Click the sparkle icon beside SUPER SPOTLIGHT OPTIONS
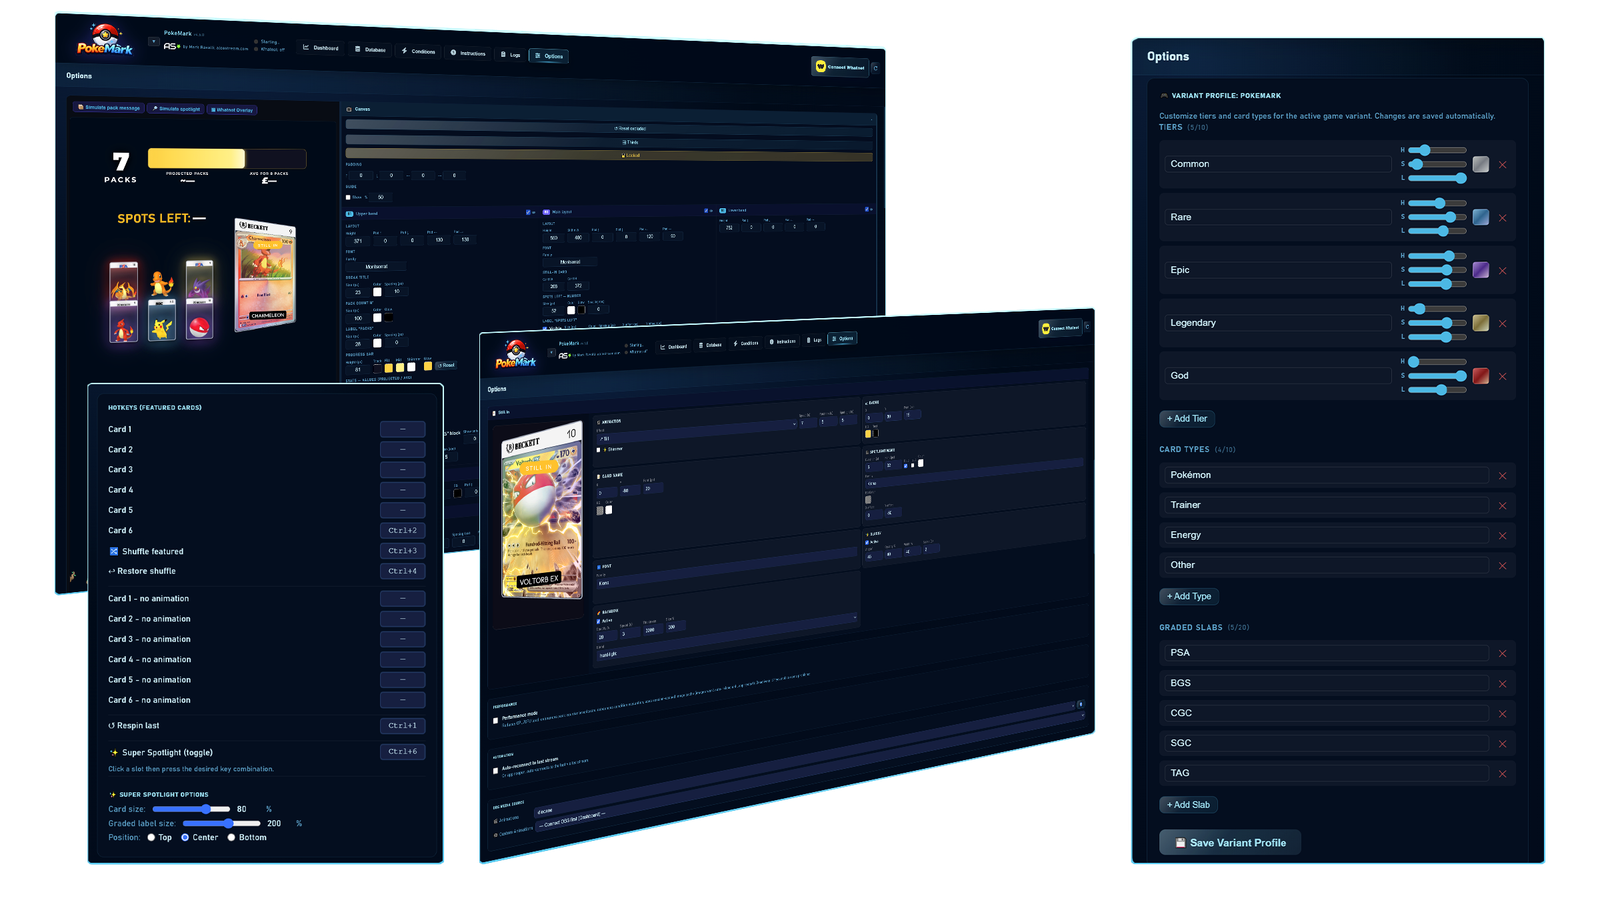The height and width of the screenshot is (901, 1600). point(113,795)
